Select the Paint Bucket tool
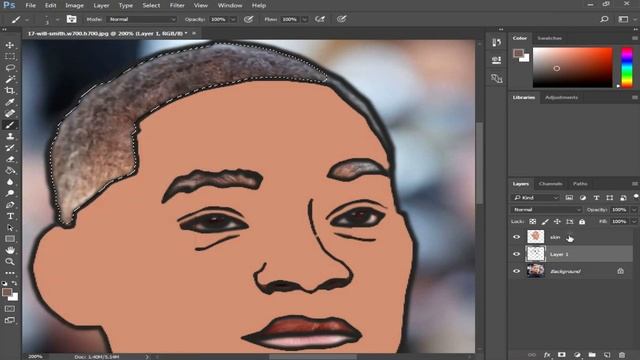Image resolution: width=640 pixels, height=360 pixels. (x=10, y=171)
